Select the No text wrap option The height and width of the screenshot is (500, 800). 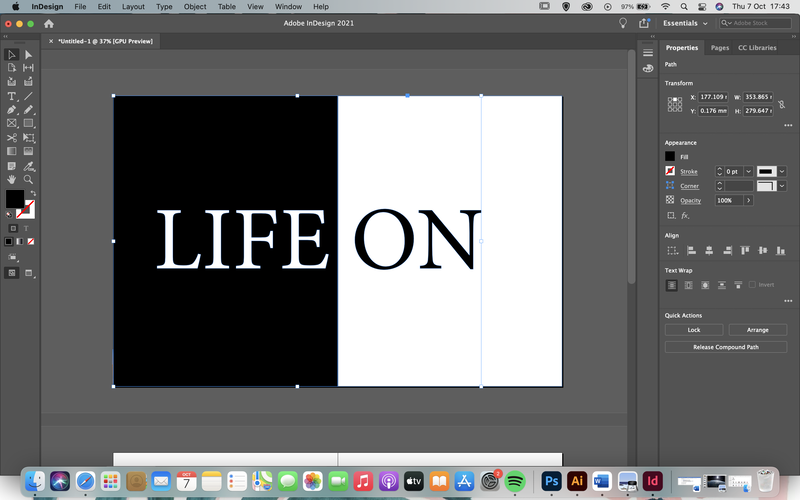coord(671,285)
